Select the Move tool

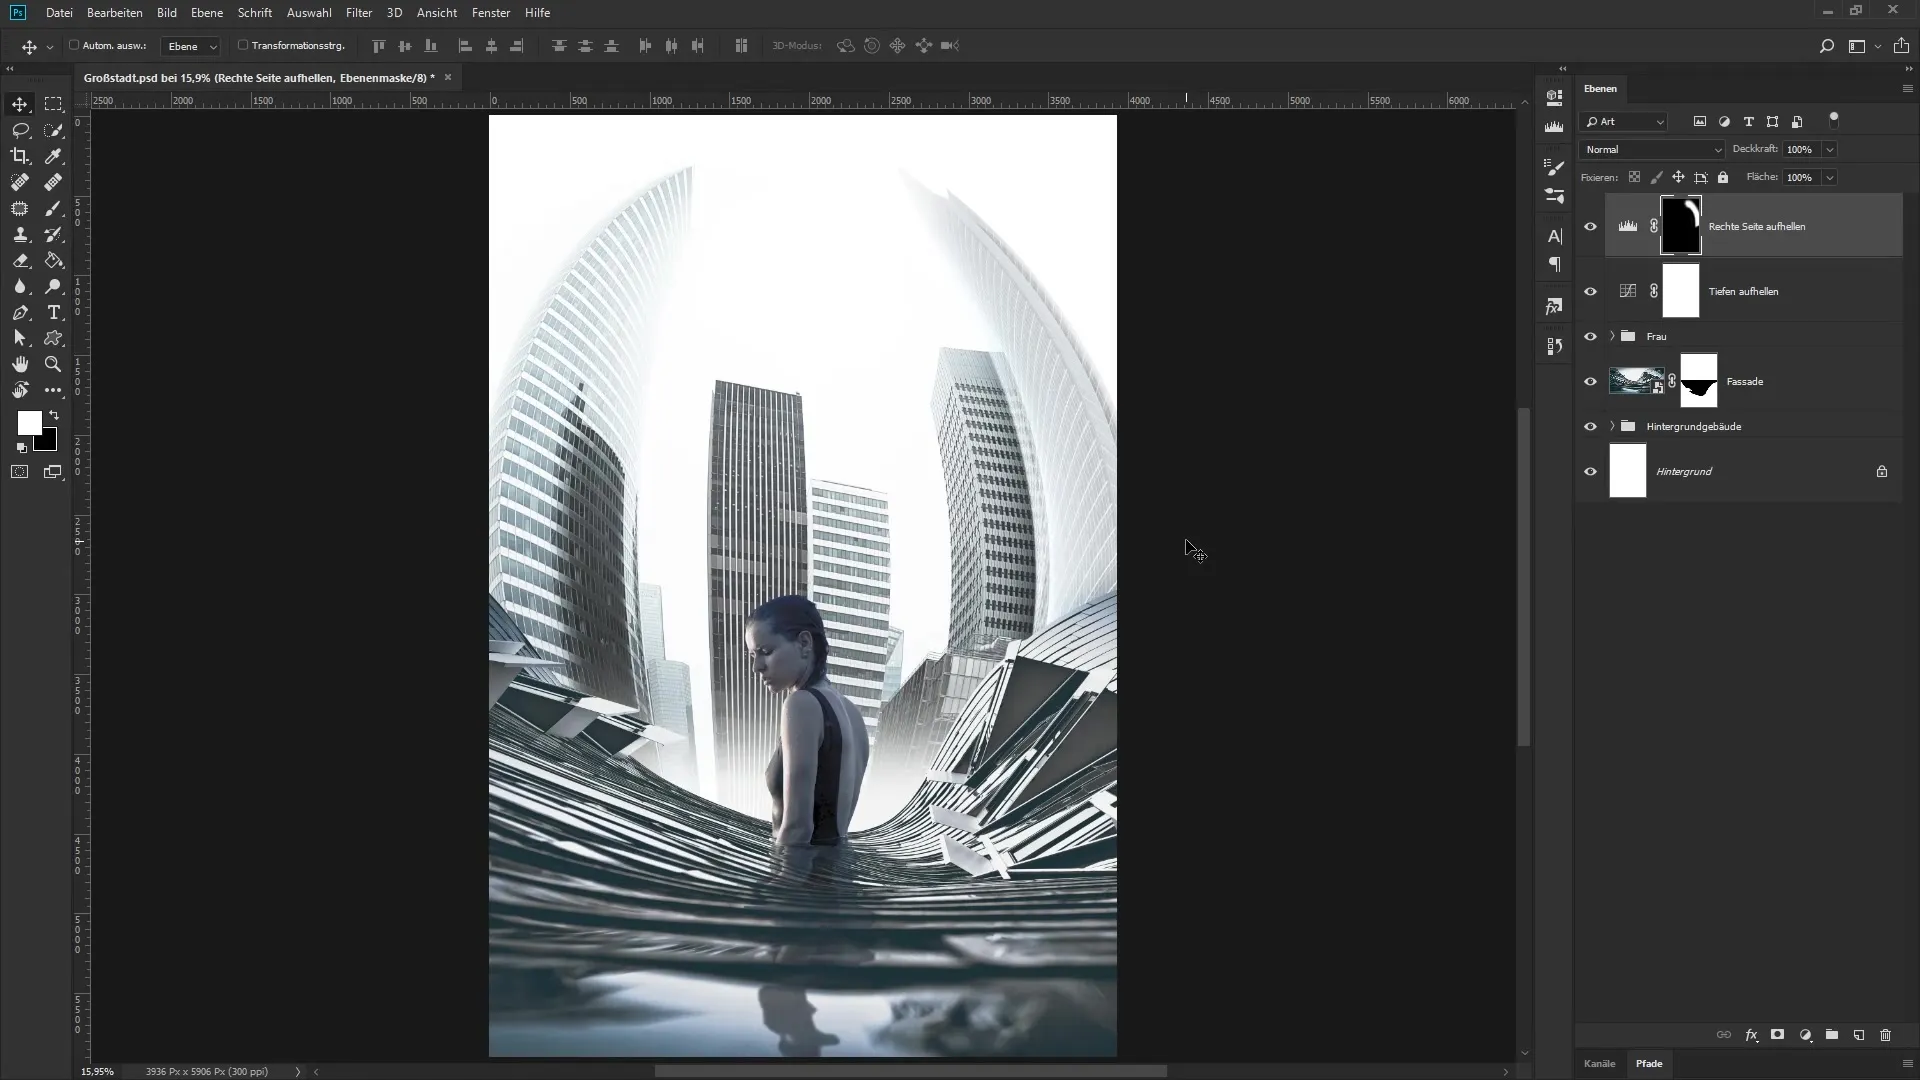(x=20, y=104)
